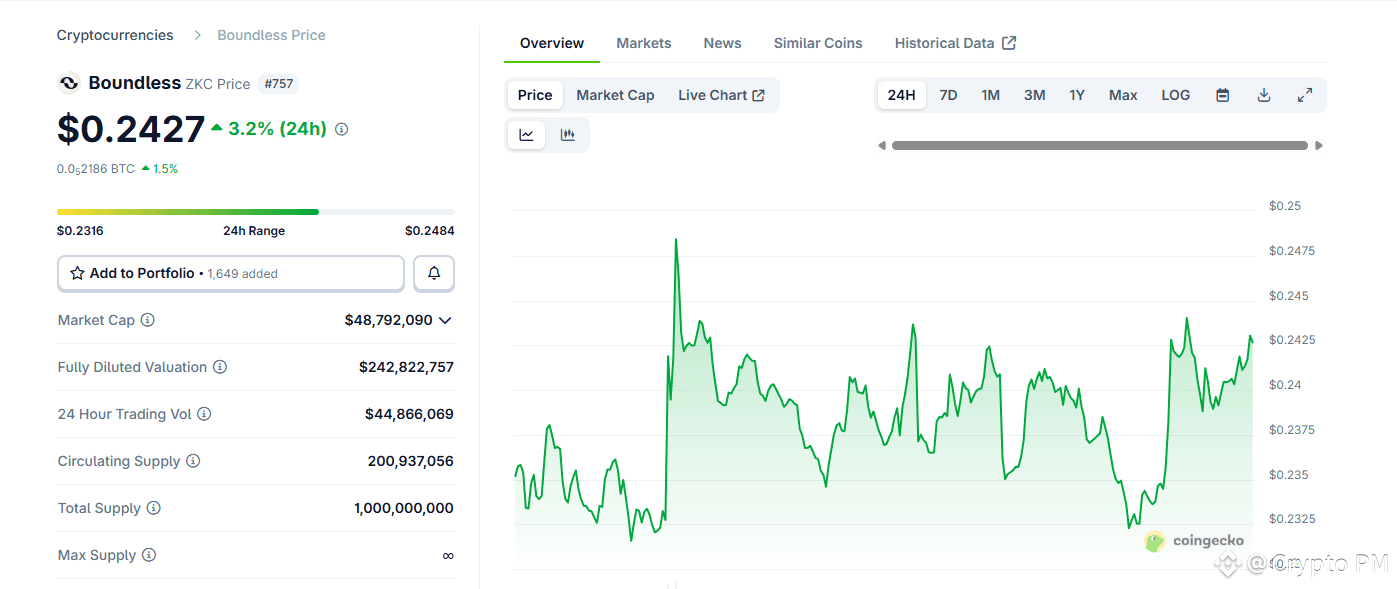
Task: Add Boundless to Portfolio
Action: 230,273
